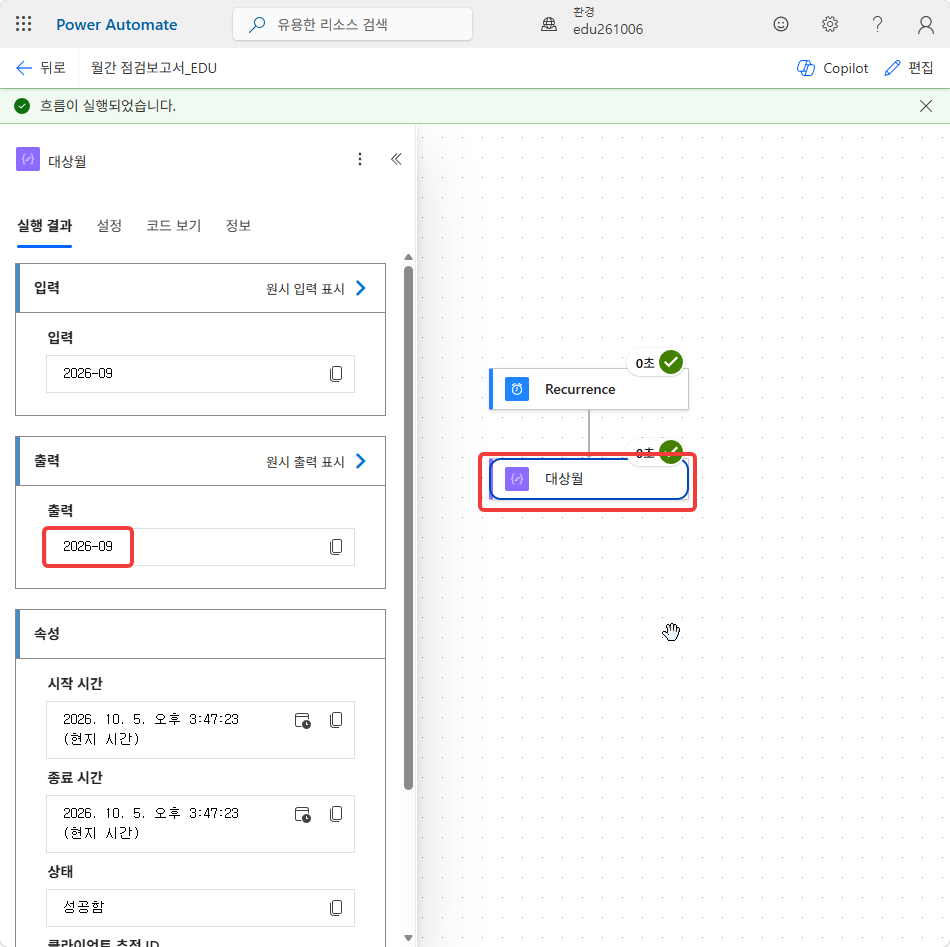Click 원시 입력 표시 link
950x947 pixels.
point(305,289)
